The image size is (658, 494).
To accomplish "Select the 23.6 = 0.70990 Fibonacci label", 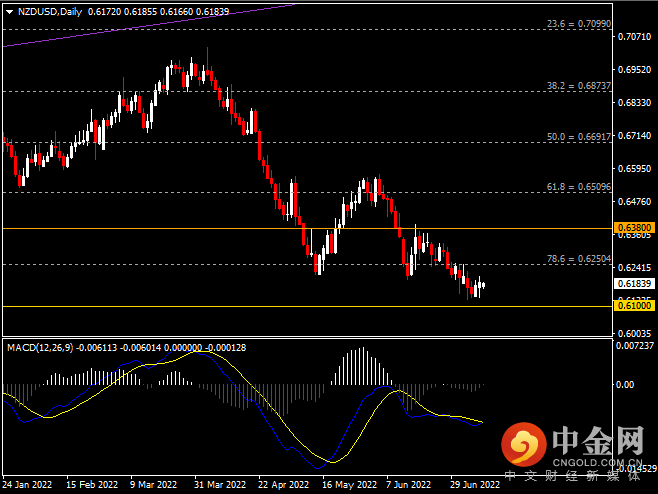I will 579,24.
